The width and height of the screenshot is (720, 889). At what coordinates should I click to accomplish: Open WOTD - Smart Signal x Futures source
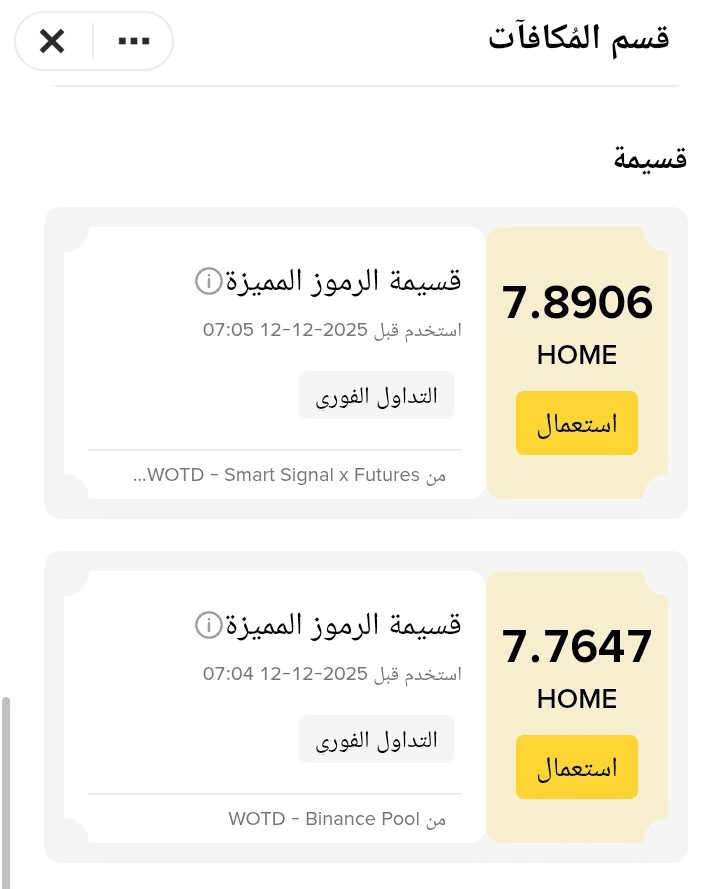(x=289, y=475)
